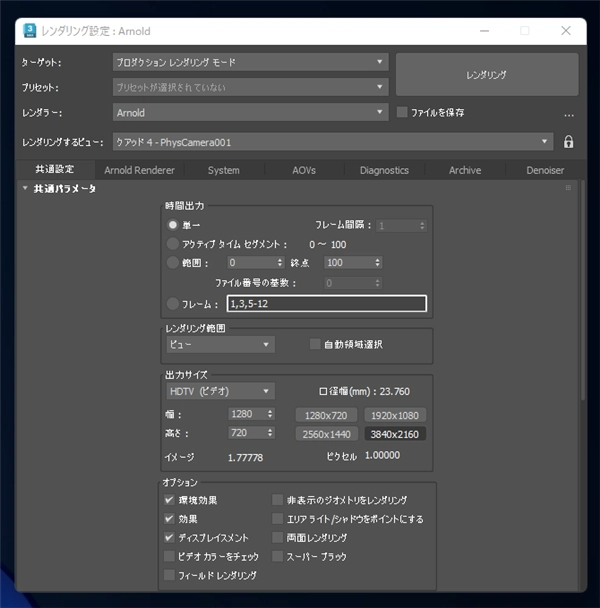Enable the スーパー ブラック checkbox
This screenshot has height=608, width=600.
tap(277, 556)
